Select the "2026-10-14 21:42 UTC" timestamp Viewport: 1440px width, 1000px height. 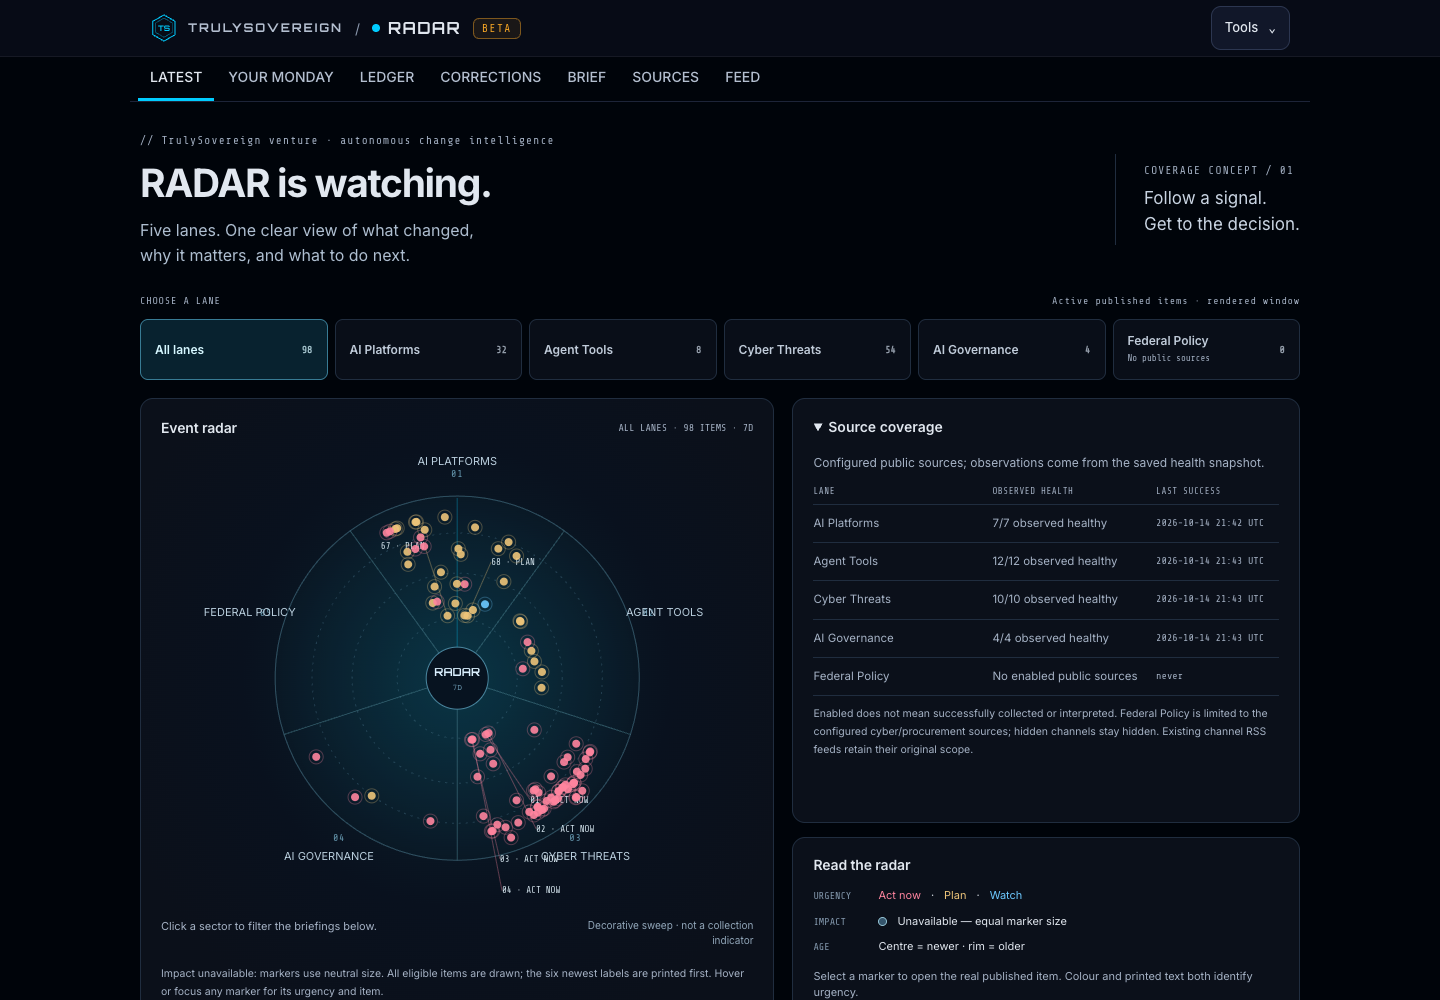pos(1210,523)
